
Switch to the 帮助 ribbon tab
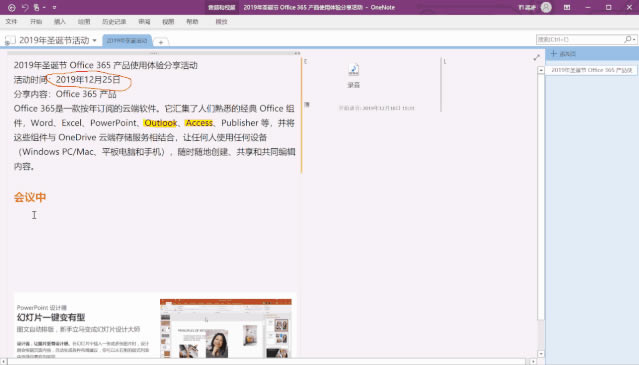pyautogui.click(x=192, y=22)
